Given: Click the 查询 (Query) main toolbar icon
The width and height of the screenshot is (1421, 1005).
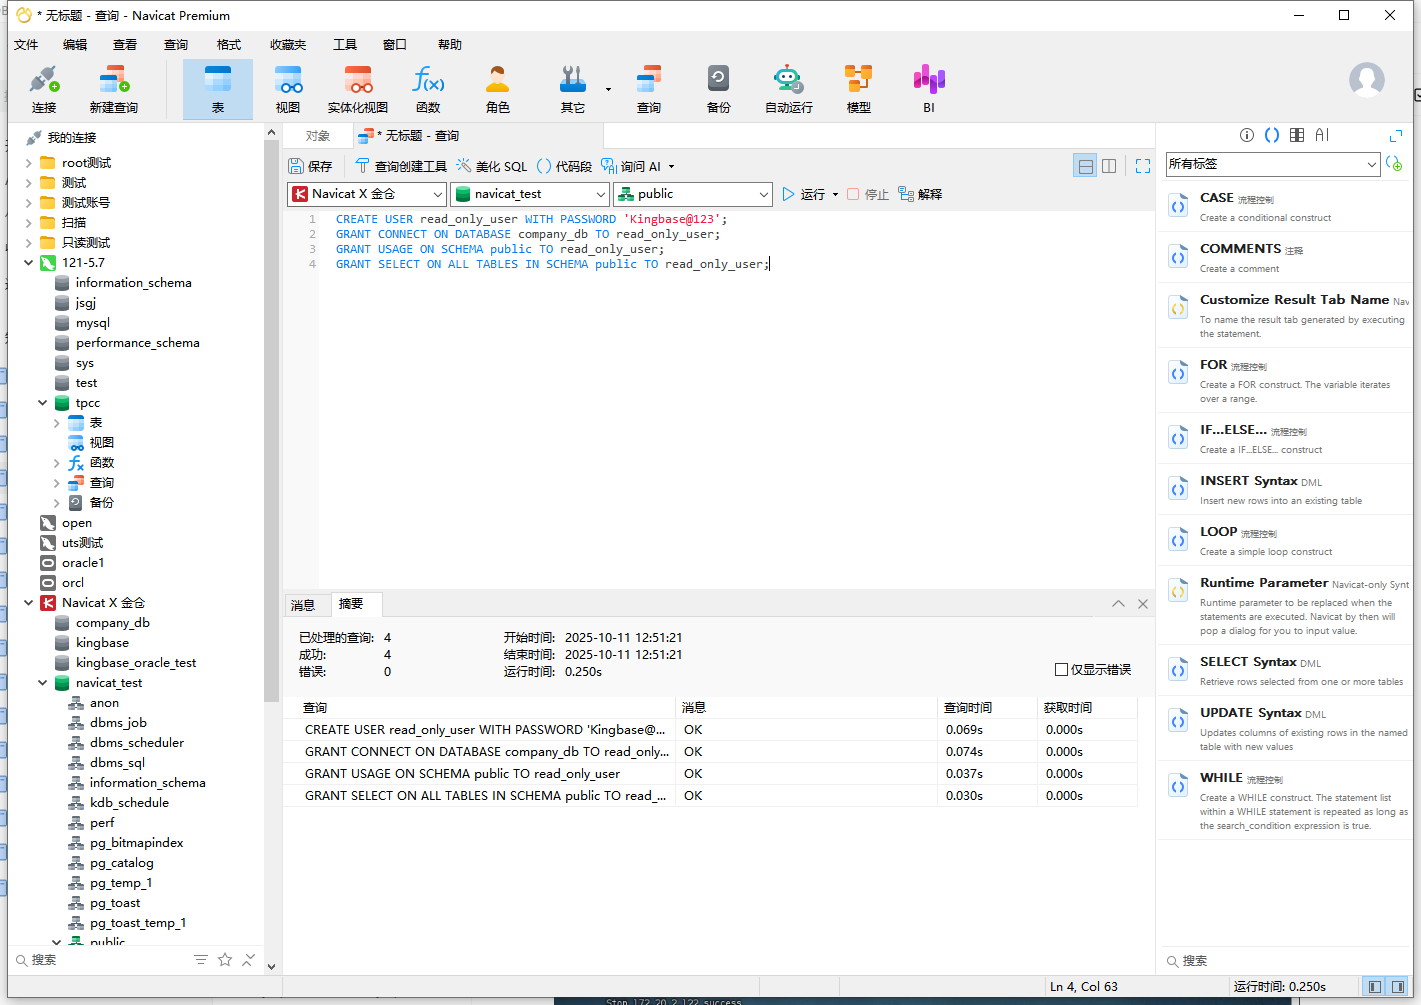Looking at the screenshot, I should click(649, 89).
